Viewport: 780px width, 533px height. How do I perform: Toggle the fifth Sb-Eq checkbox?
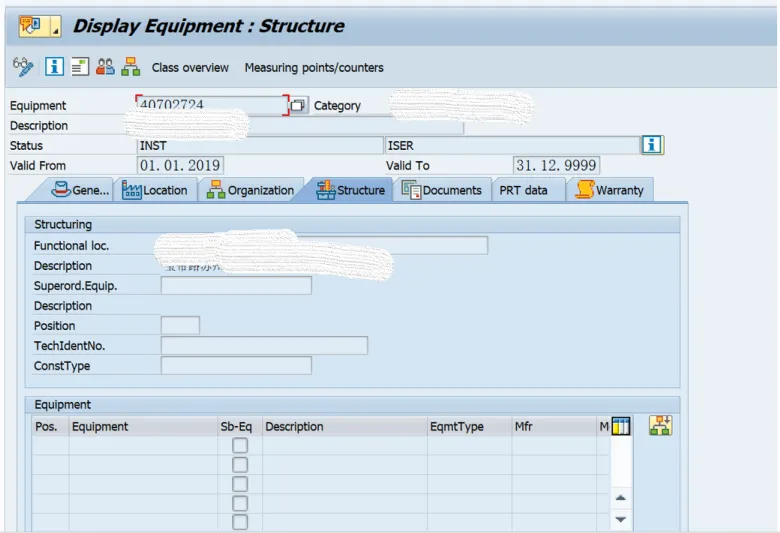click(240, 522)
